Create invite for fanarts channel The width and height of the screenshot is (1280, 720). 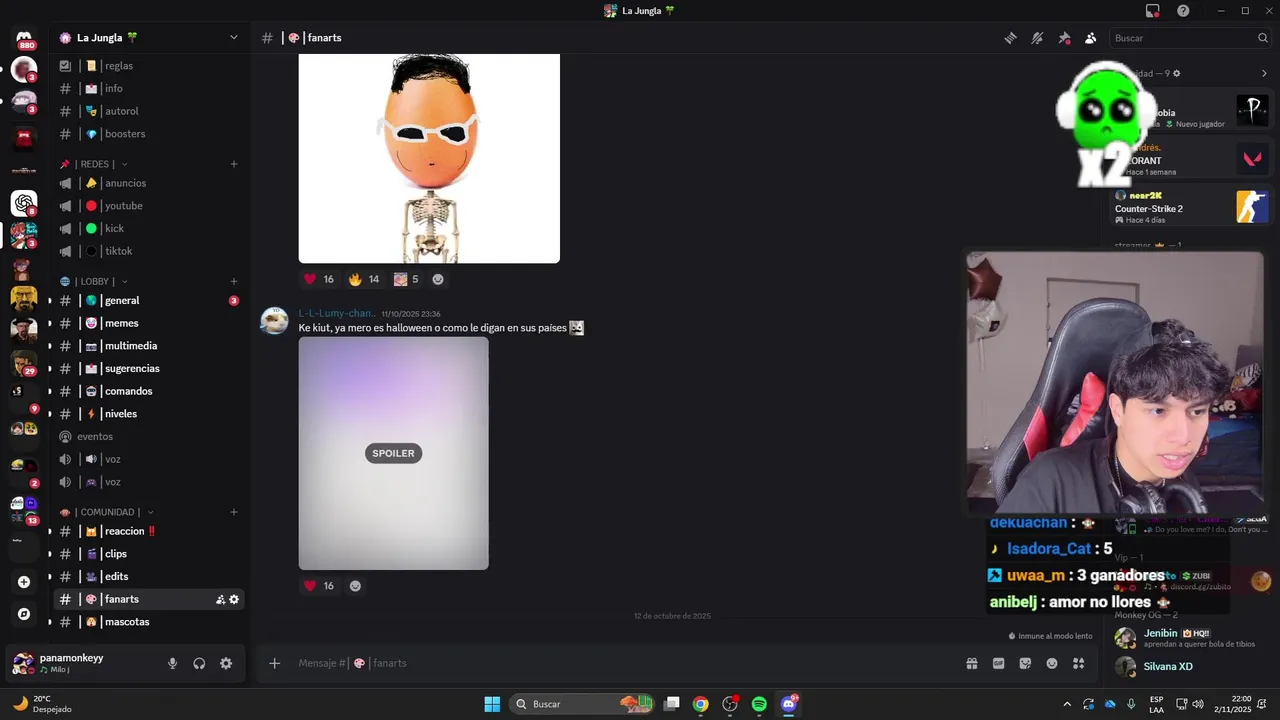220,599
